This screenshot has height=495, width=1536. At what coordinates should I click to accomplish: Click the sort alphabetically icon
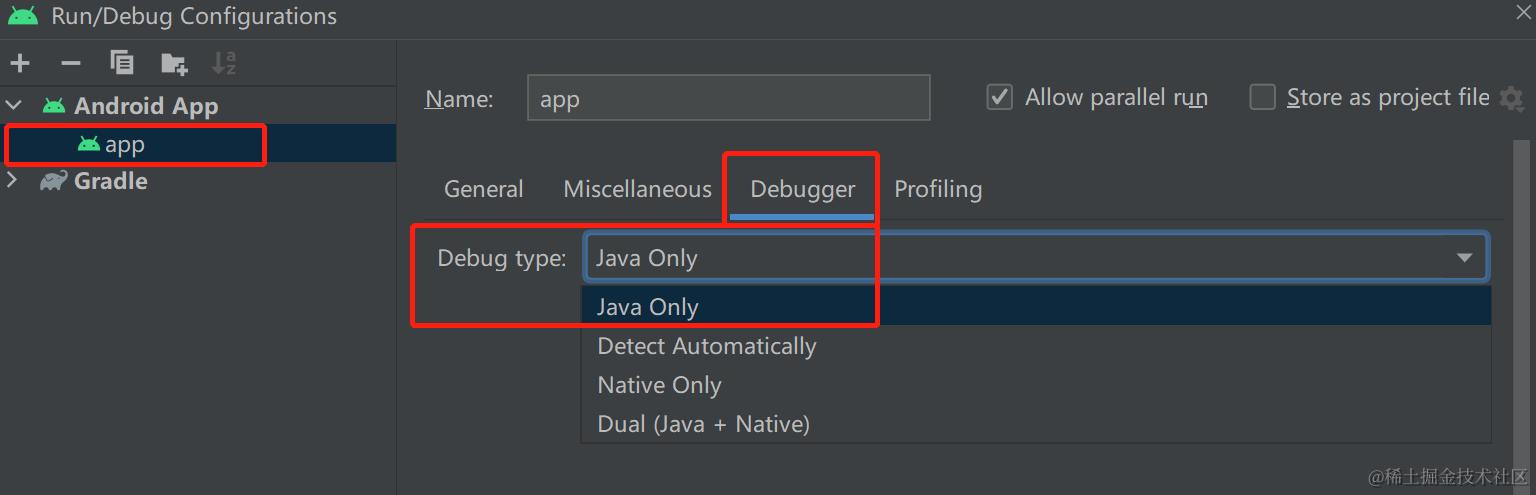pos(224,64)
